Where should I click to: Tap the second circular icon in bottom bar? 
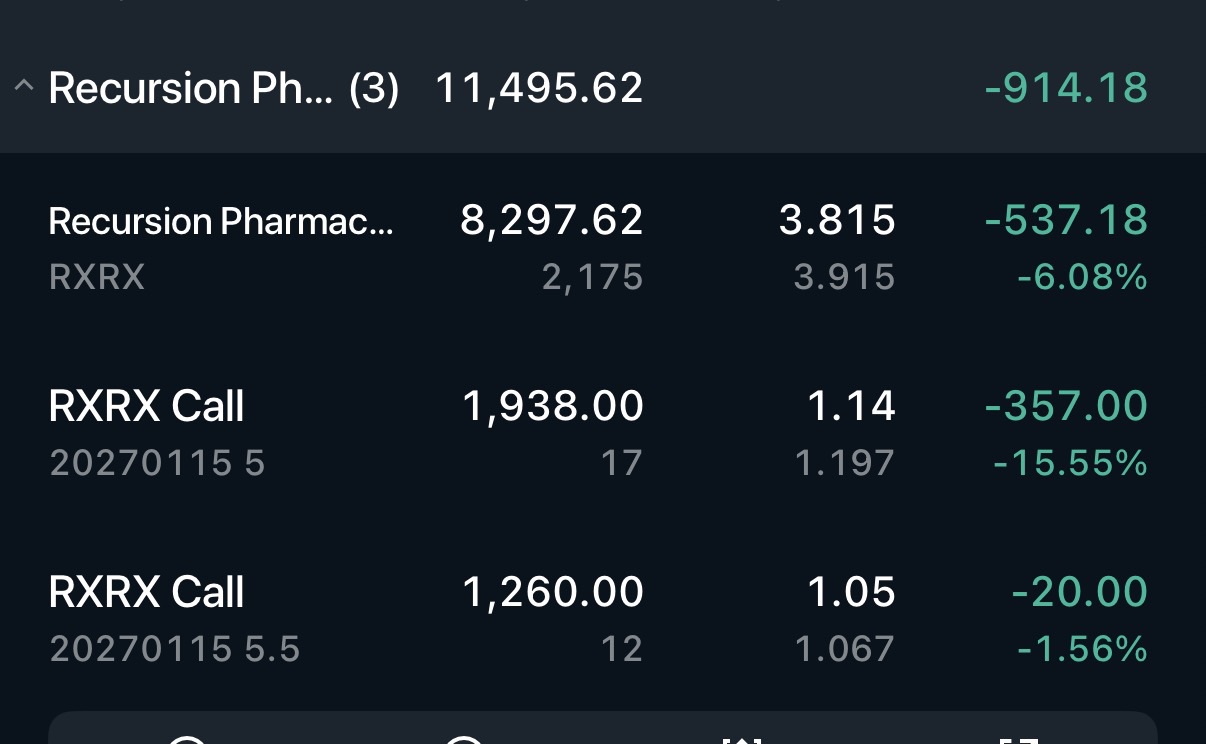pyautogui.click(x=463, y=738)
